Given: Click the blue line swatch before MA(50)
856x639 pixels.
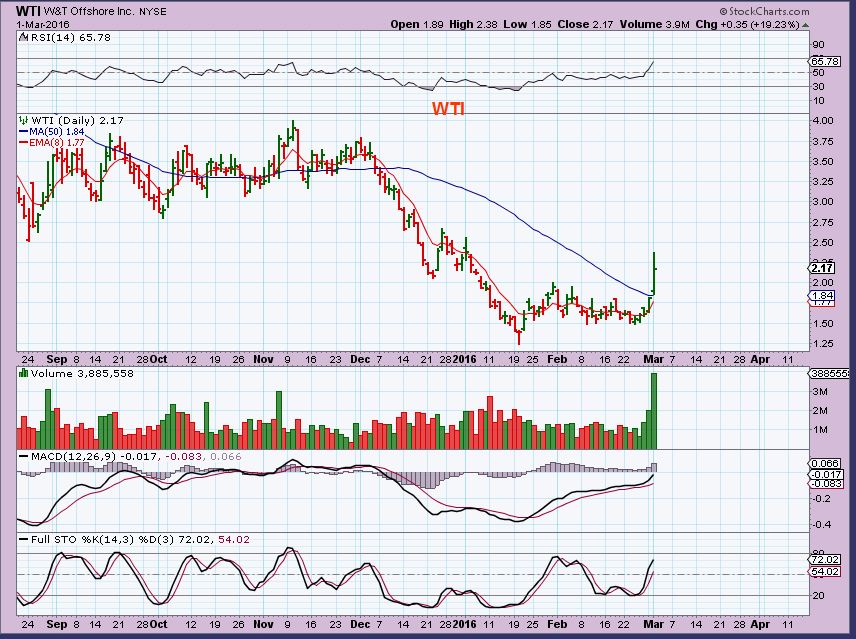Looking at the screenshot, I should pyautogui.click(x=23, y=132).
